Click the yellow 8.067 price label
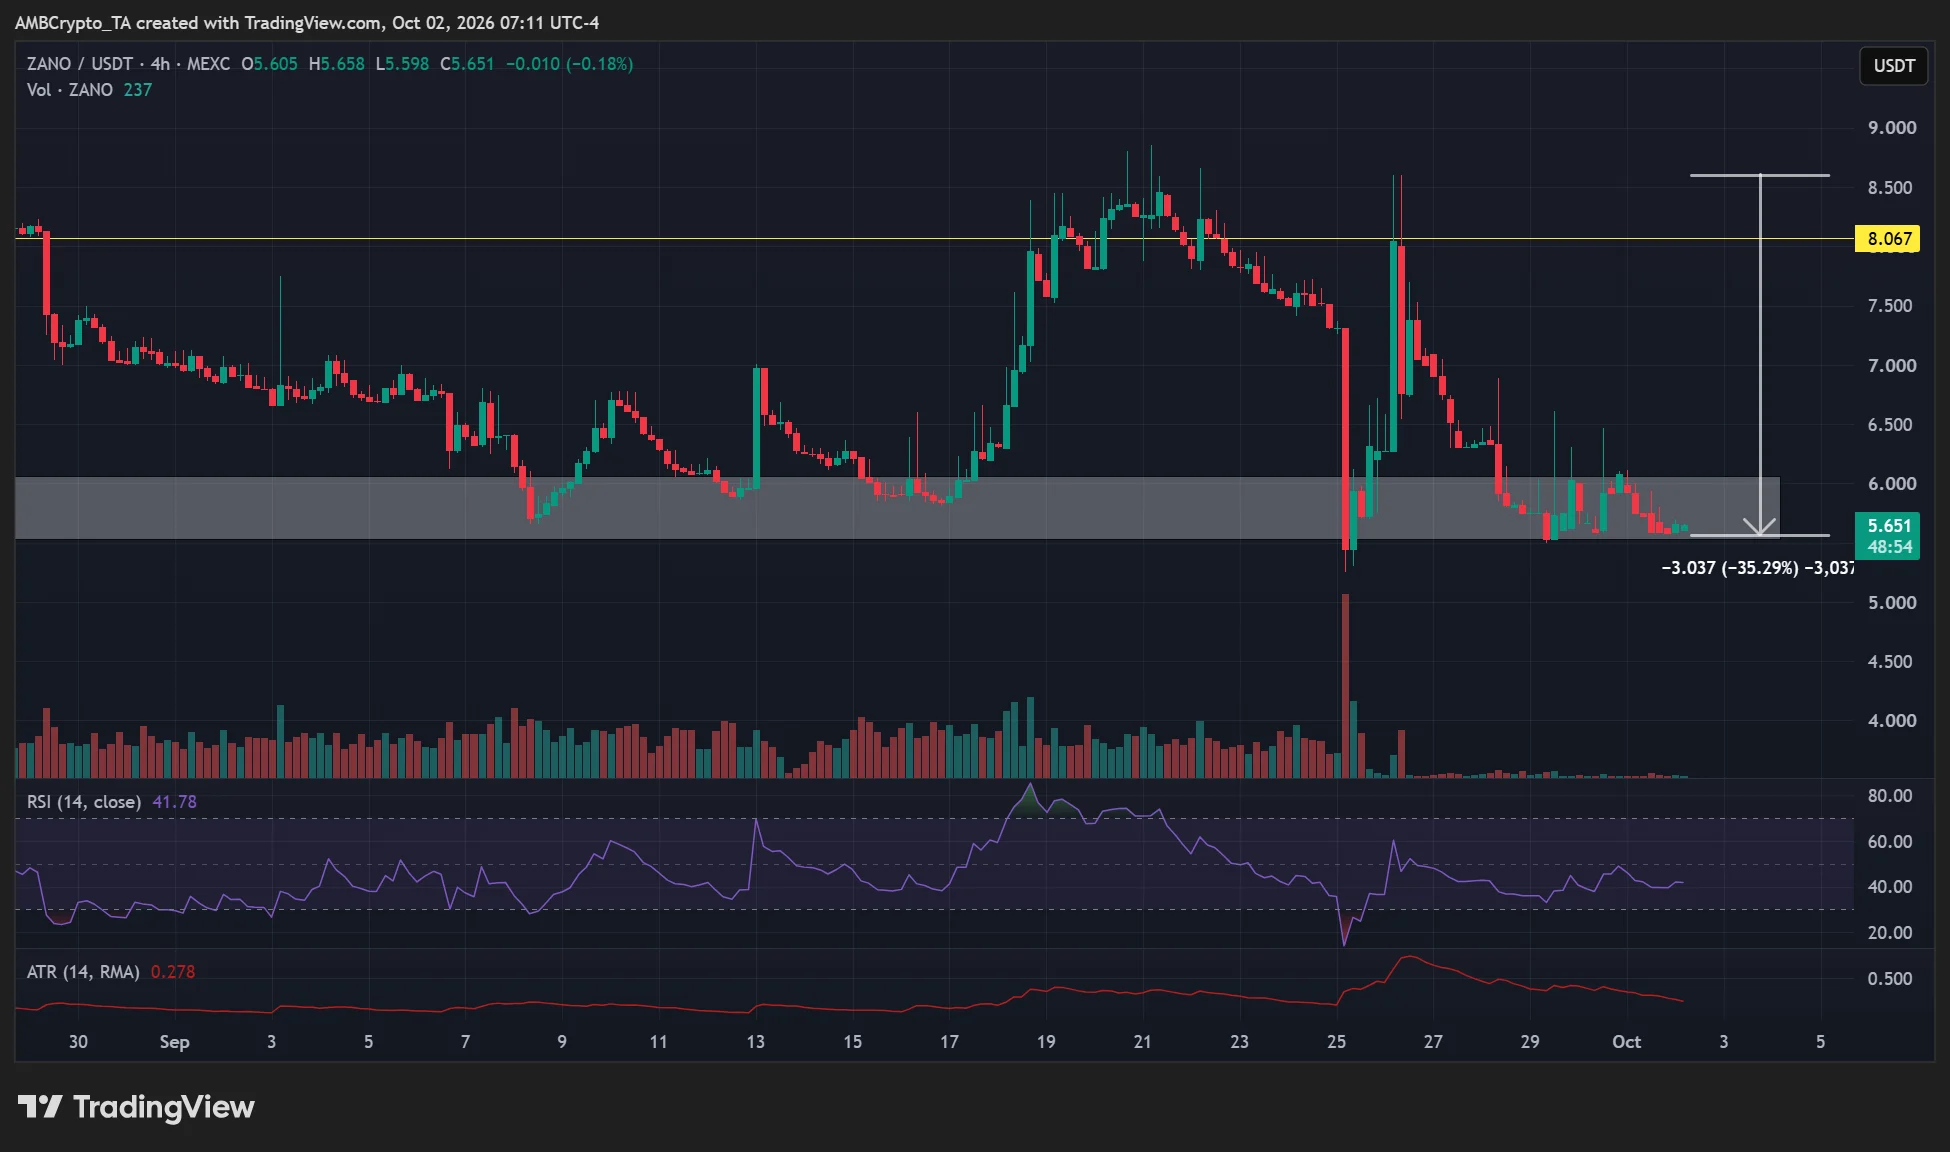Image resolution: width=1950 pixels, height=1152 pixels. pyautogui.click(x=1888, y=239)
